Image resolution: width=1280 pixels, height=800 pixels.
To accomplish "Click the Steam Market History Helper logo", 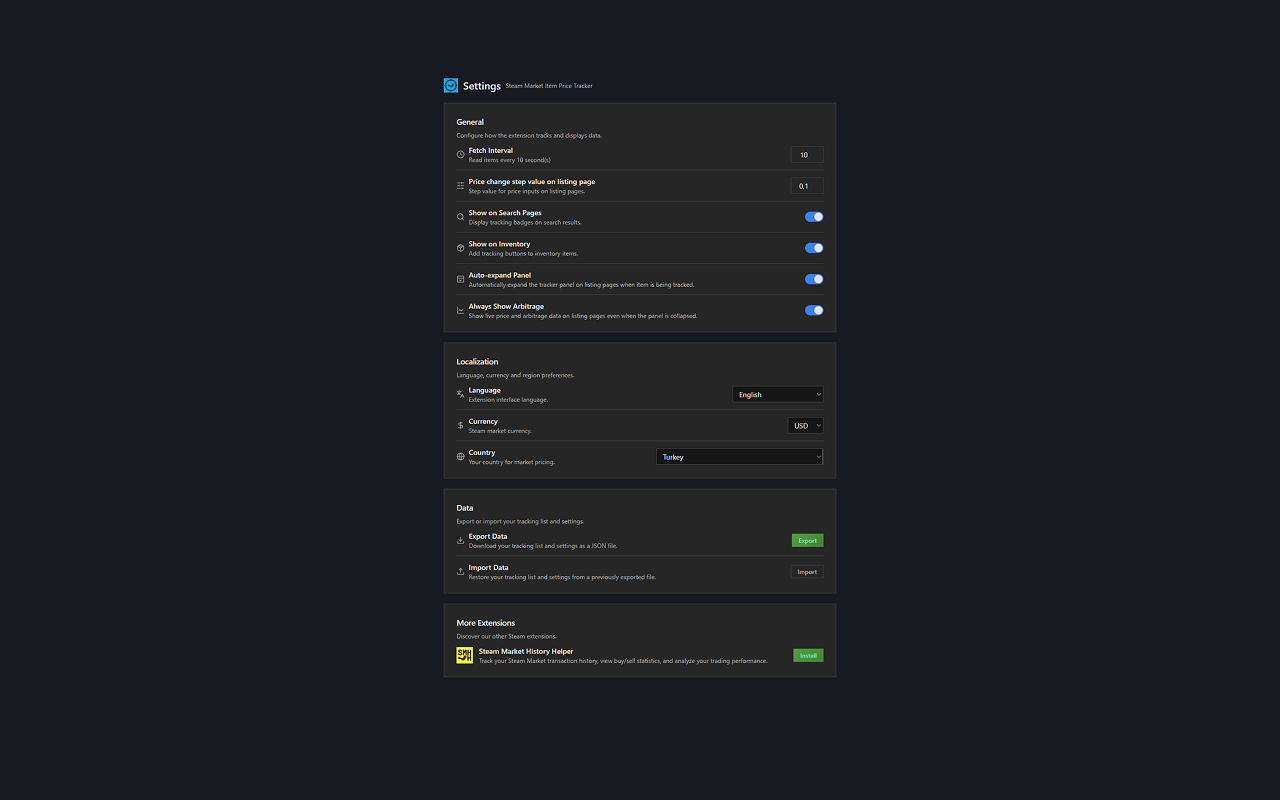I will [465, 655].
